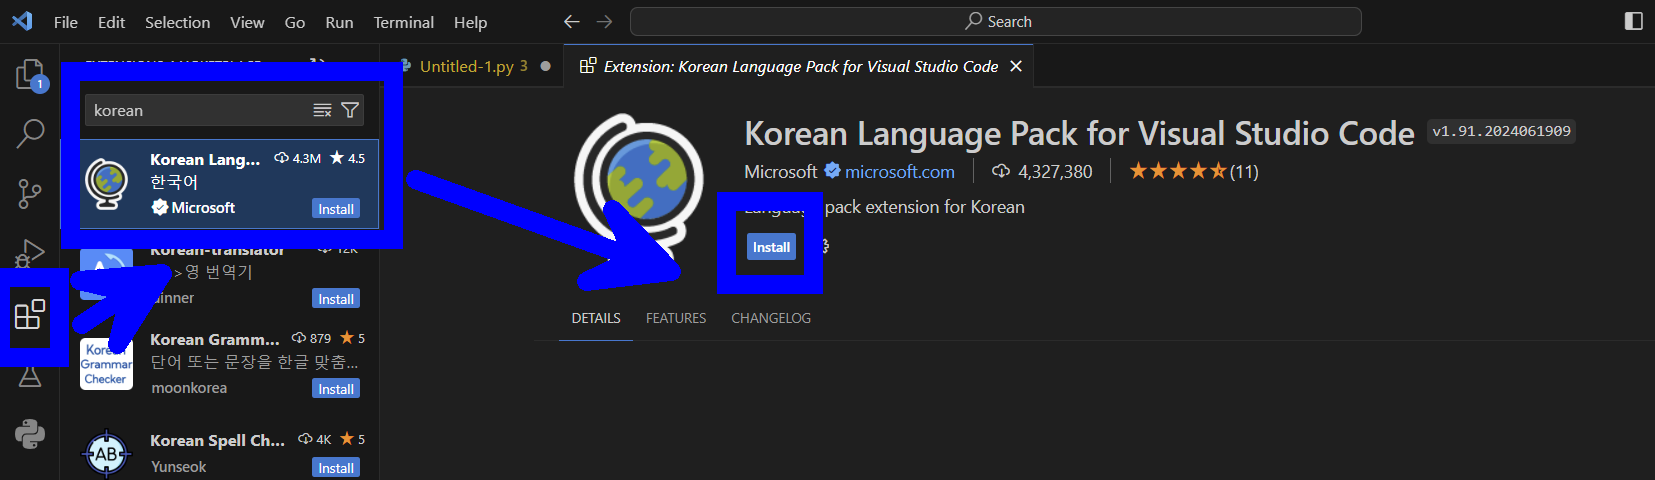Open the Explorer view in activity bar
1655x480 pixels.
pos(30,75)
